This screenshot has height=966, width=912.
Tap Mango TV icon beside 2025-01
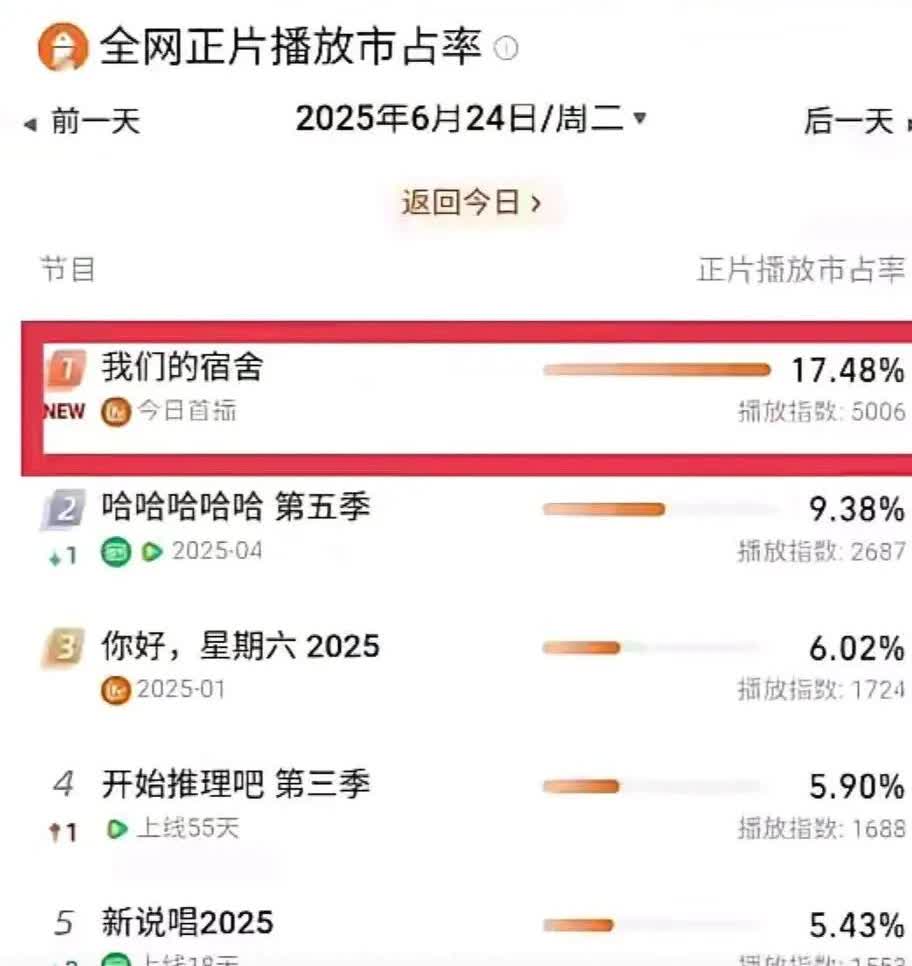coord(116,690)
